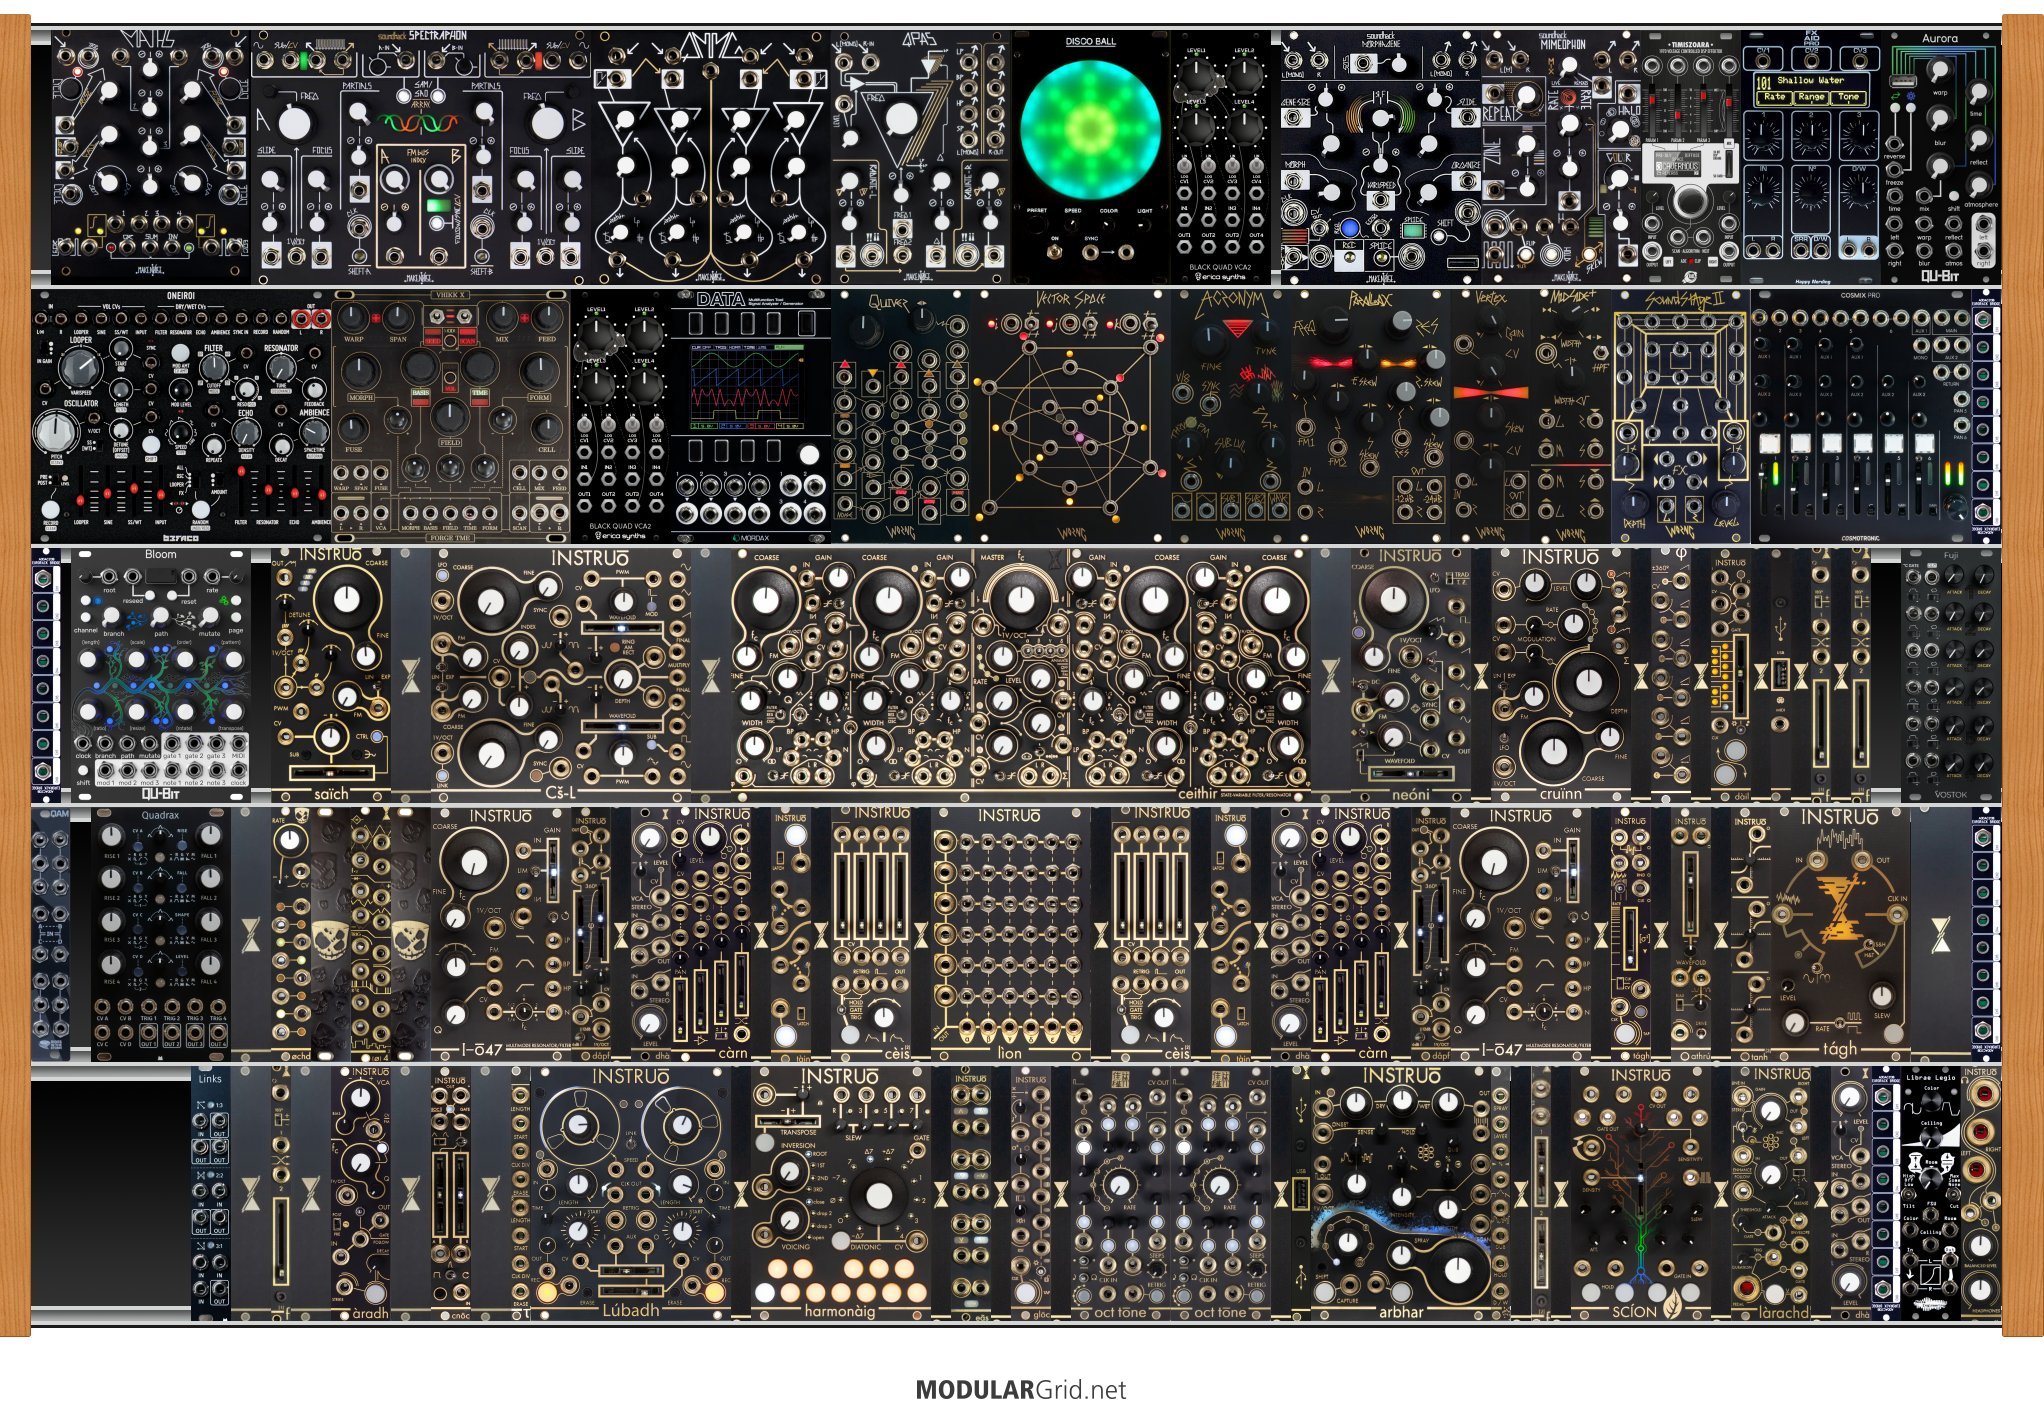This screenshot has width=2044, height=1411.
Task: Select the Disco Ball glowing light display
Action: [x=1089, y=128]
